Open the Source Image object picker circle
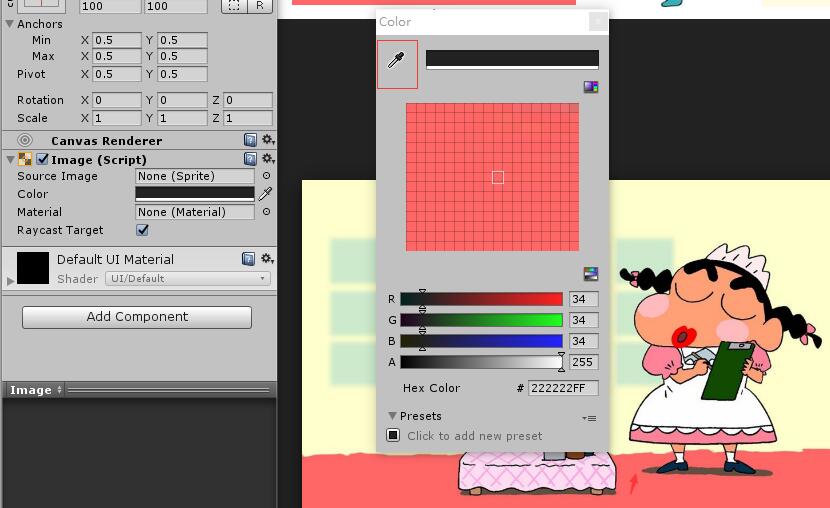The image size is (830, 508). (x=266, y=176)
